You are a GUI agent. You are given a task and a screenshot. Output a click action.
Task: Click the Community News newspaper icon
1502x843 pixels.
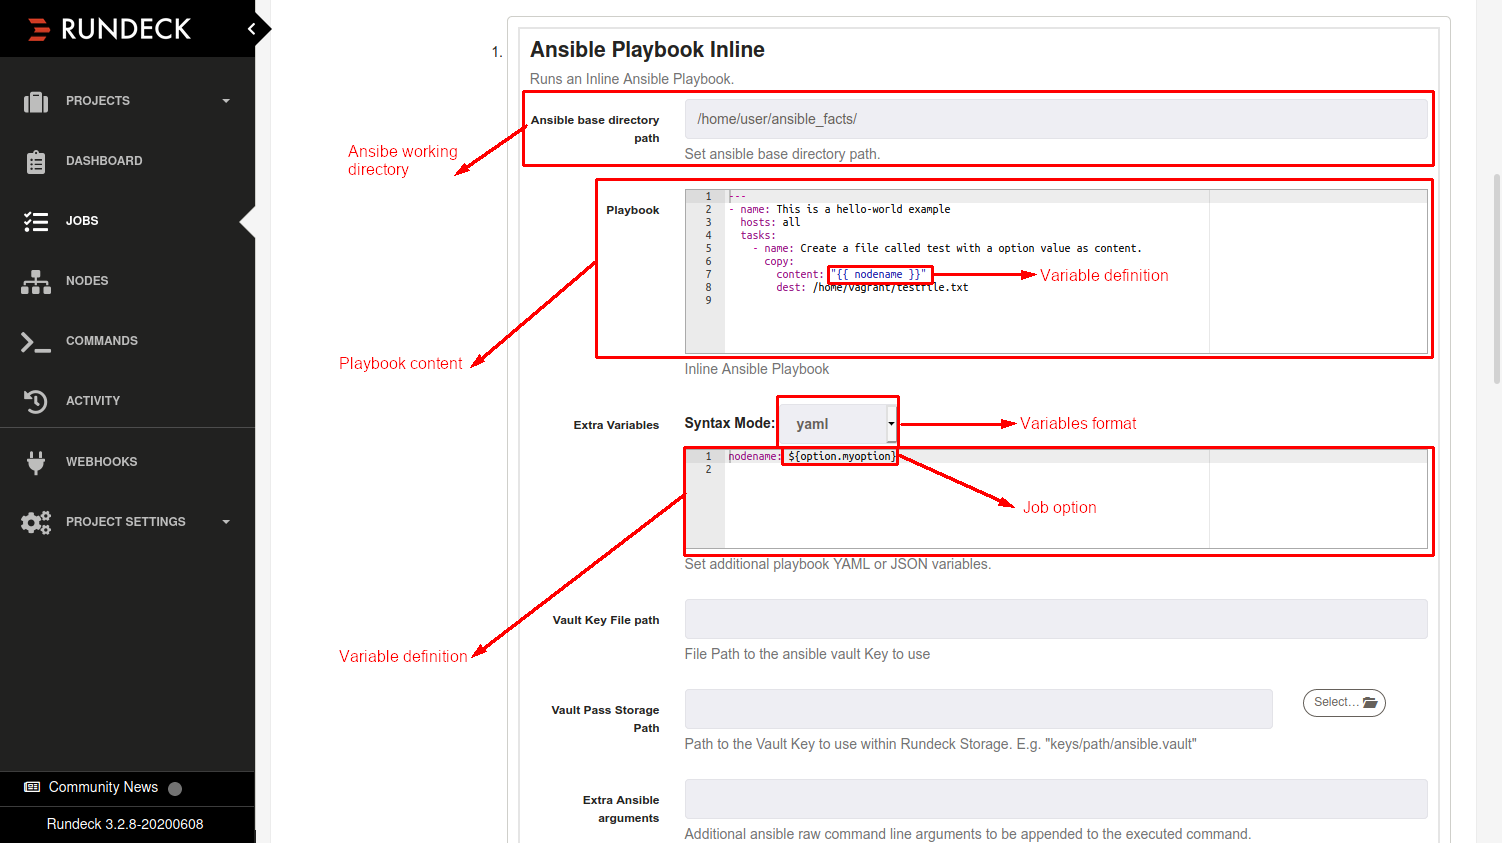[x=32, y=787]
